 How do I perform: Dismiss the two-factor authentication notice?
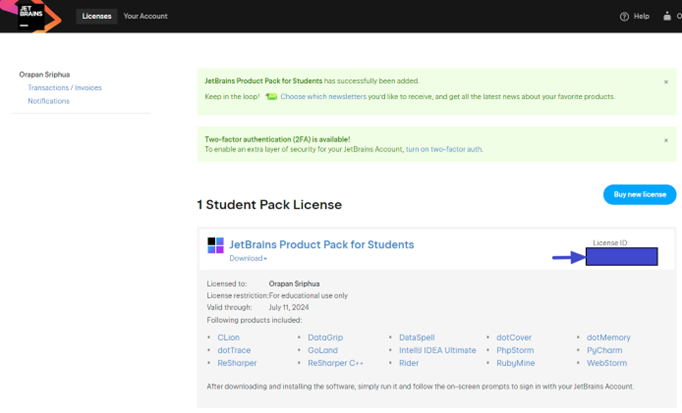coord(666,140)
